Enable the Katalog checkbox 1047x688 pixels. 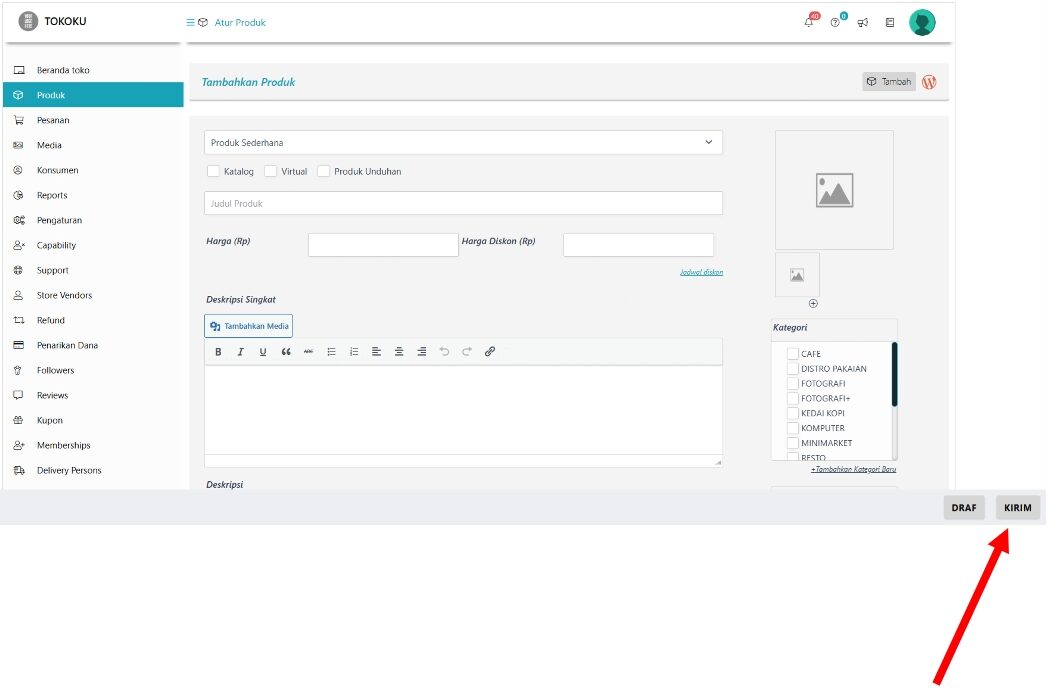(213, 171)
